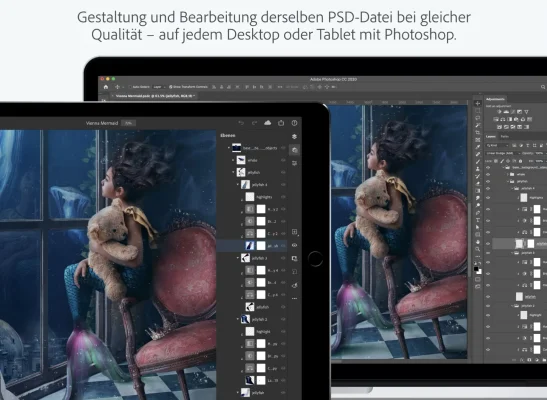Collapse the top base objects group on iPad
Screen dimensions: 547x400
(229, 148)
